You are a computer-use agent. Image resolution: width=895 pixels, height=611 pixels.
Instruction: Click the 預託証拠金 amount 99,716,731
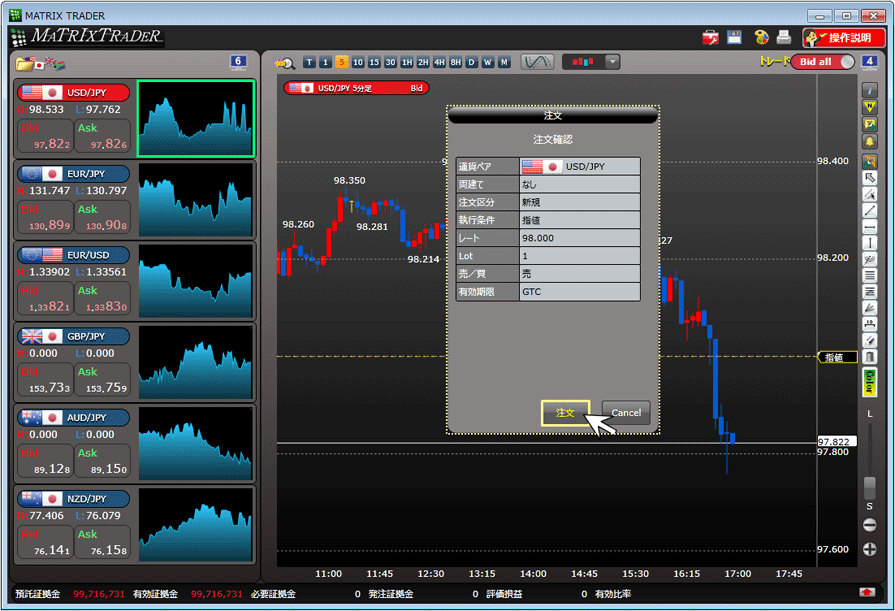click(x=99, y=594)
